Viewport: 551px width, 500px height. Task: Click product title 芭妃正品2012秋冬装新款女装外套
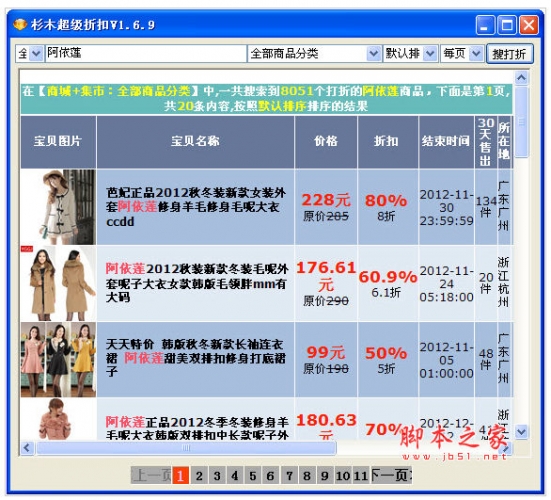(x=195, y=207)
